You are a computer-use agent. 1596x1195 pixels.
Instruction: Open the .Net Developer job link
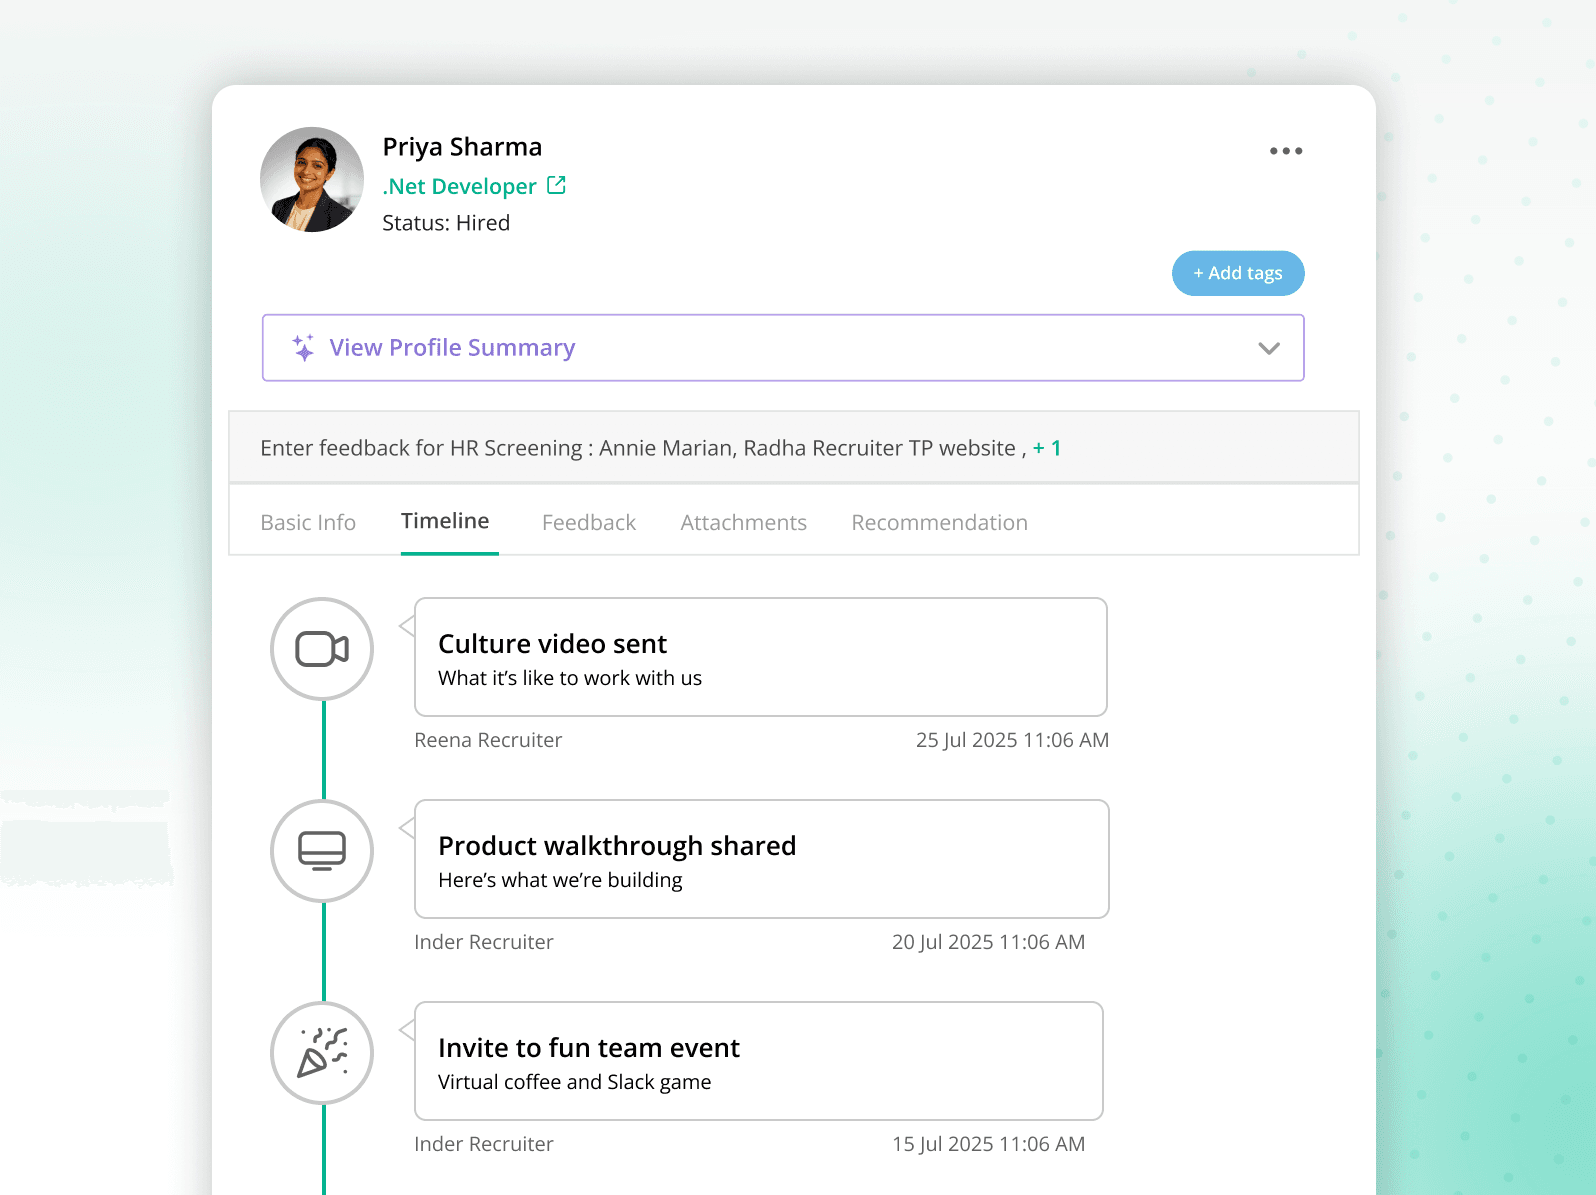[460, 186]
